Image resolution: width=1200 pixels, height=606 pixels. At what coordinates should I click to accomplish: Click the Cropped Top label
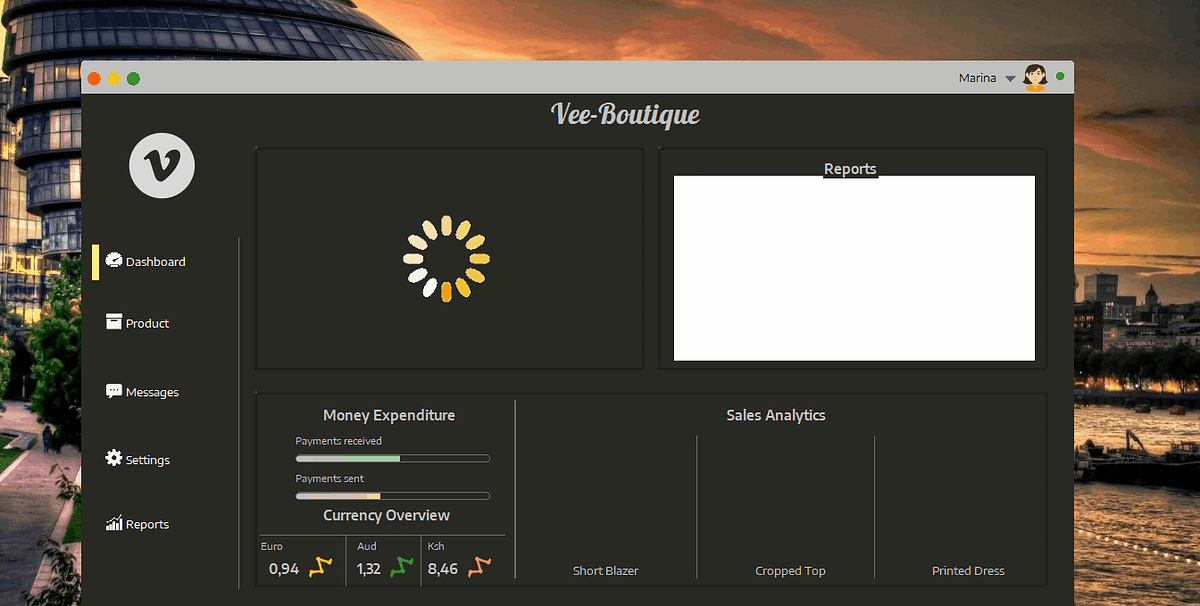pyautogui.click(x=789, y=570)
